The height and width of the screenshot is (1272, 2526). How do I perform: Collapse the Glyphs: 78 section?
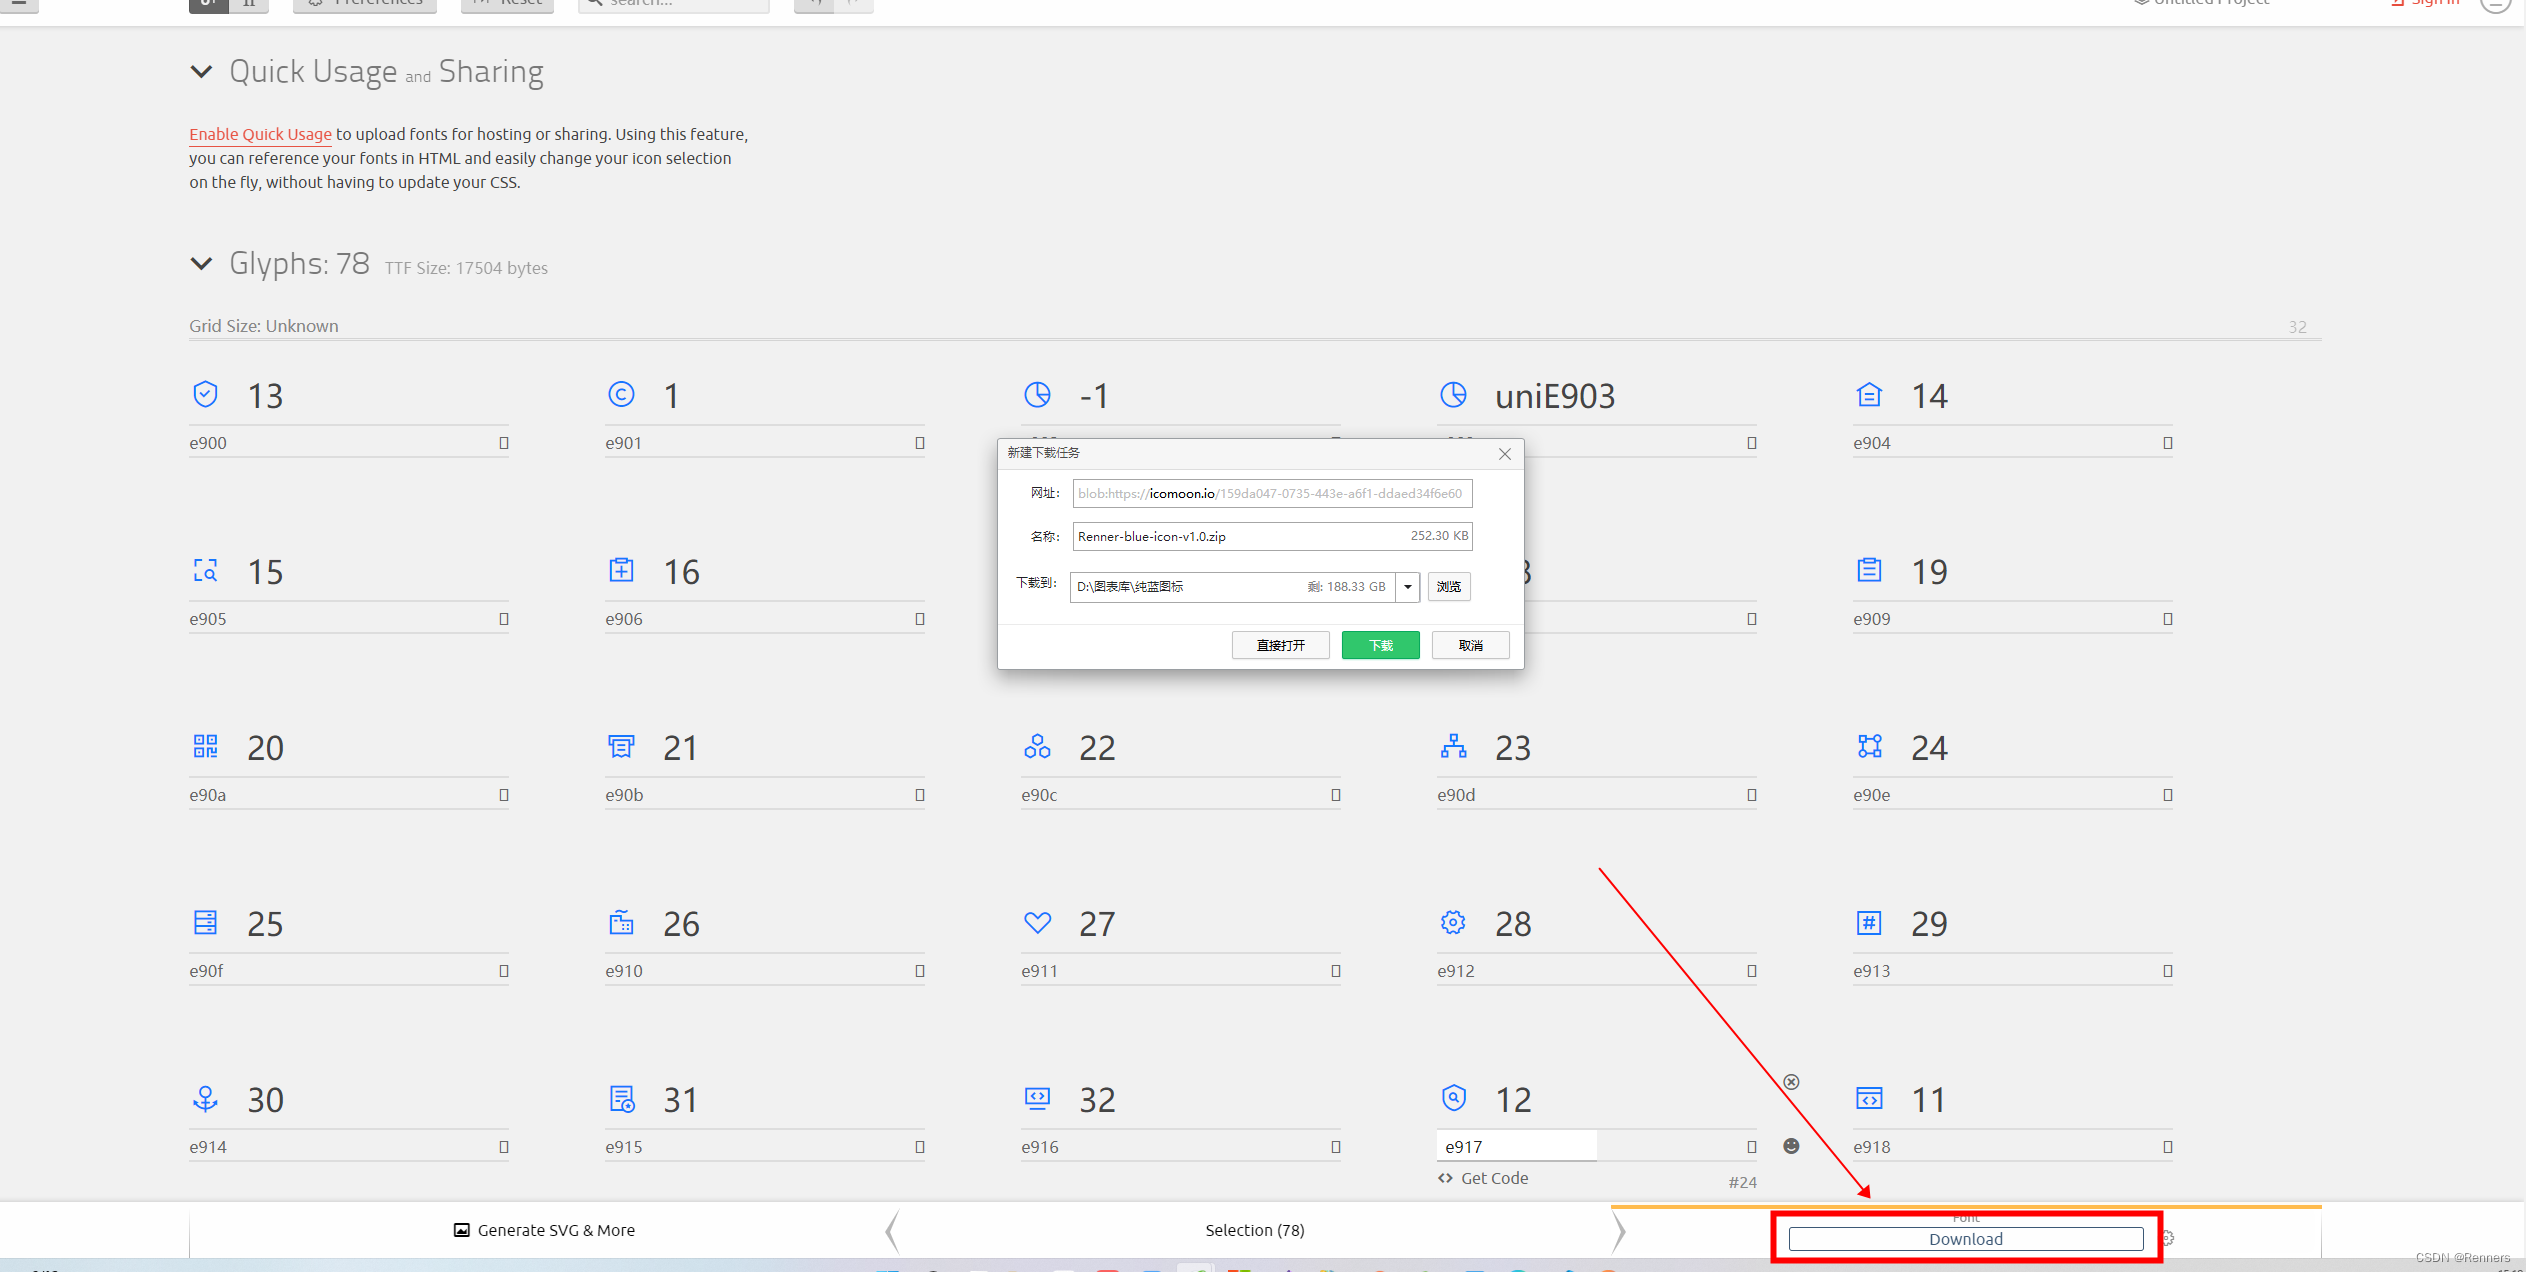(201, 264)
